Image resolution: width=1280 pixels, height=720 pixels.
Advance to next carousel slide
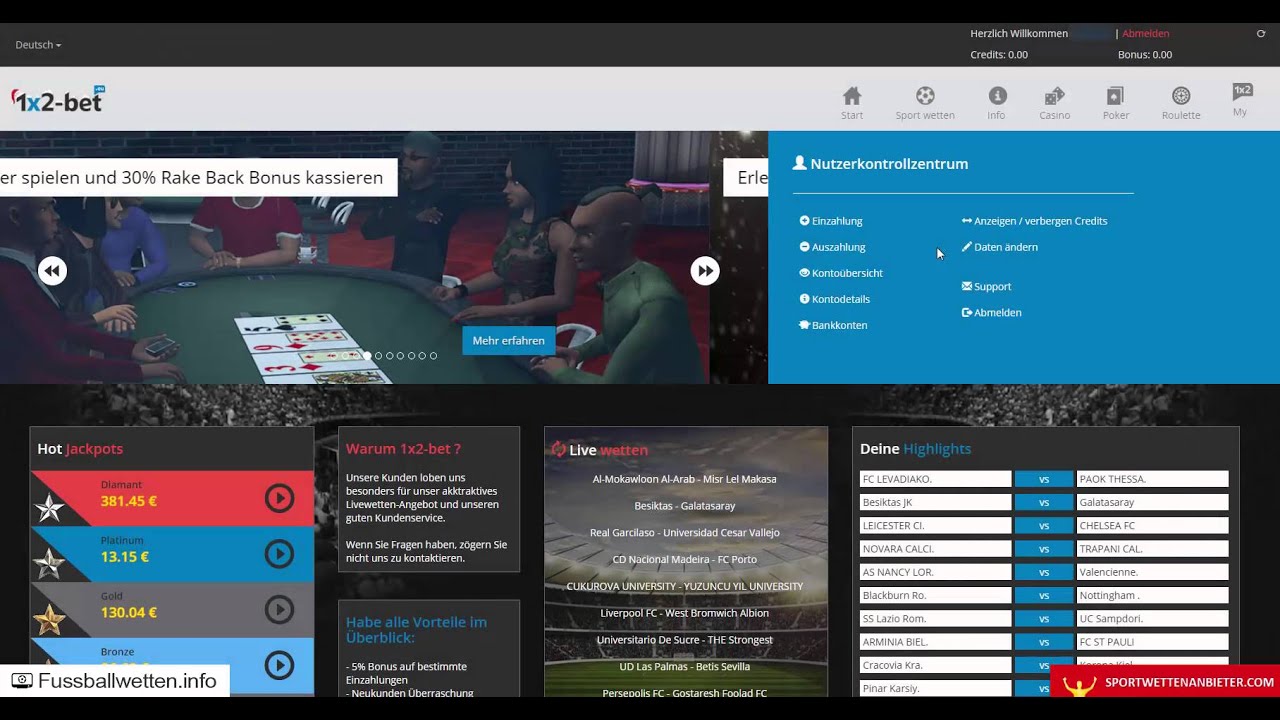[x=705, y=271]
